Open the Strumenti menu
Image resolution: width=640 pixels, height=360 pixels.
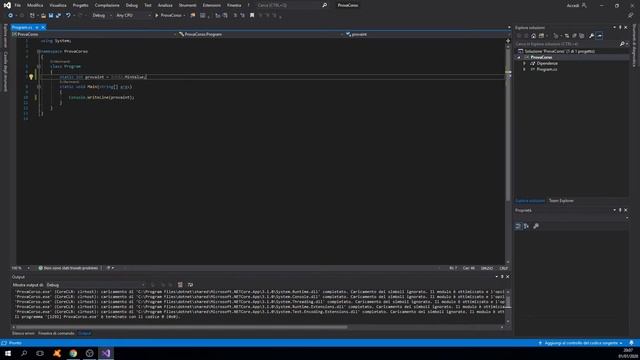pos(187,5)
